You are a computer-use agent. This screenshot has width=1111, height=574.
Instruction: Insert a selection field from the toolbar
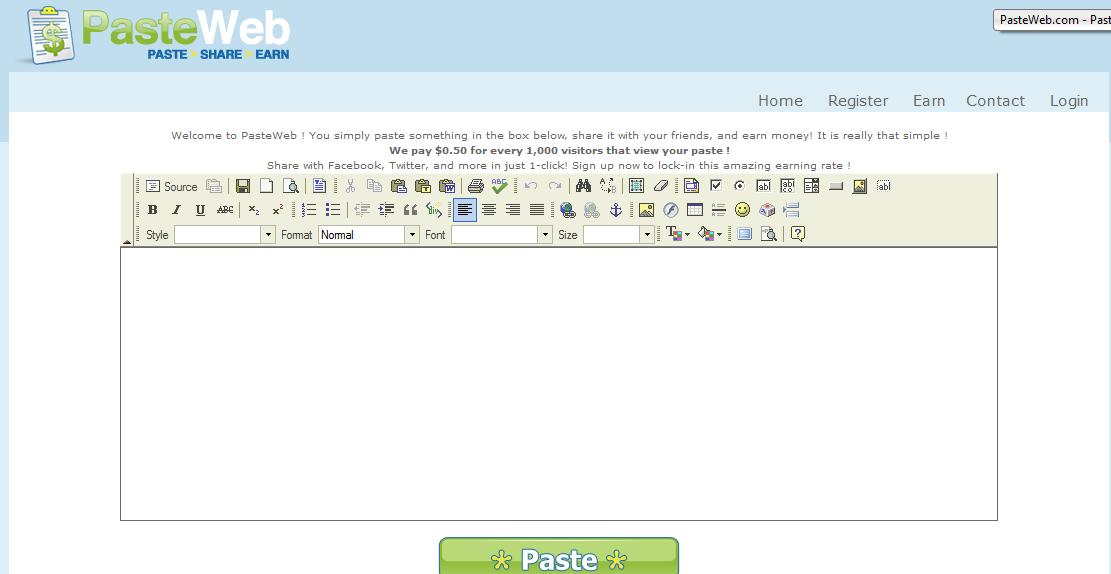(x=811, y=186)
